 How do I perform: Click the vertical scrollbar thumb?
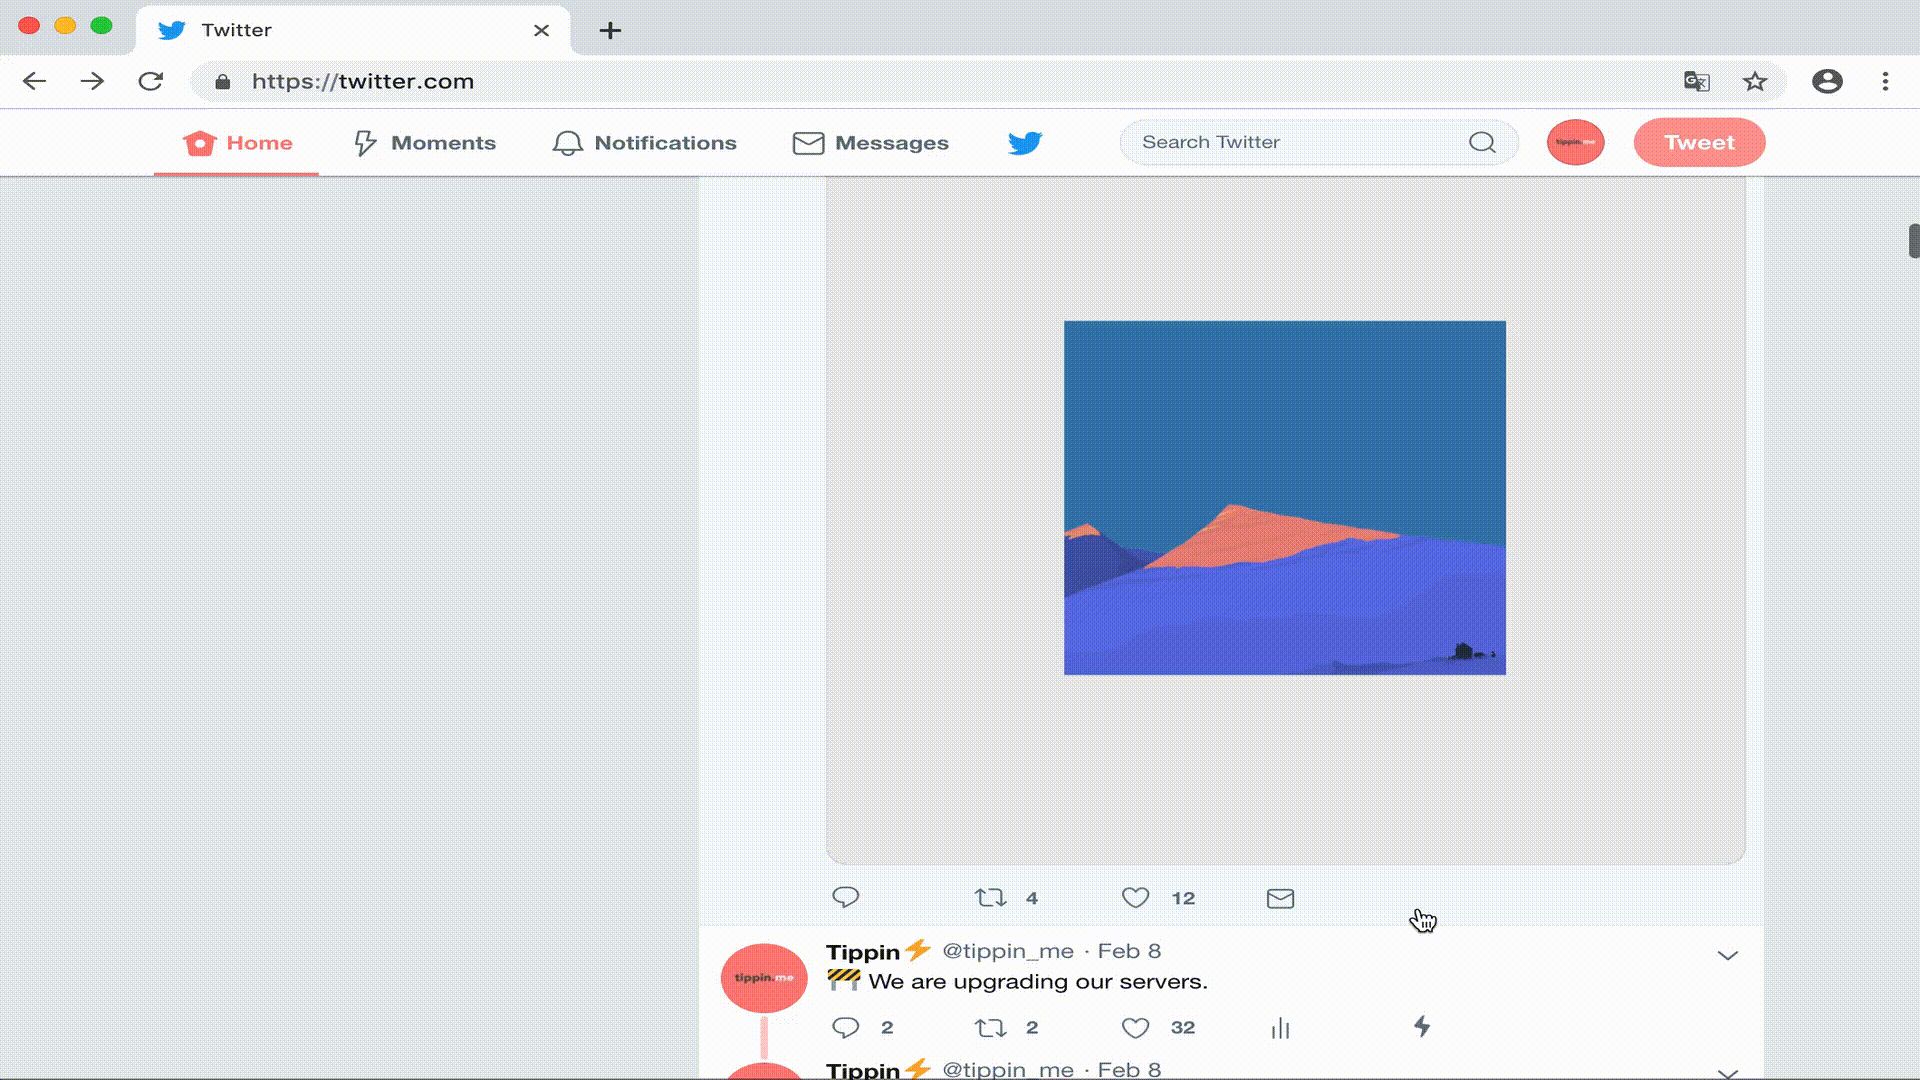[x=1913, y=241]
